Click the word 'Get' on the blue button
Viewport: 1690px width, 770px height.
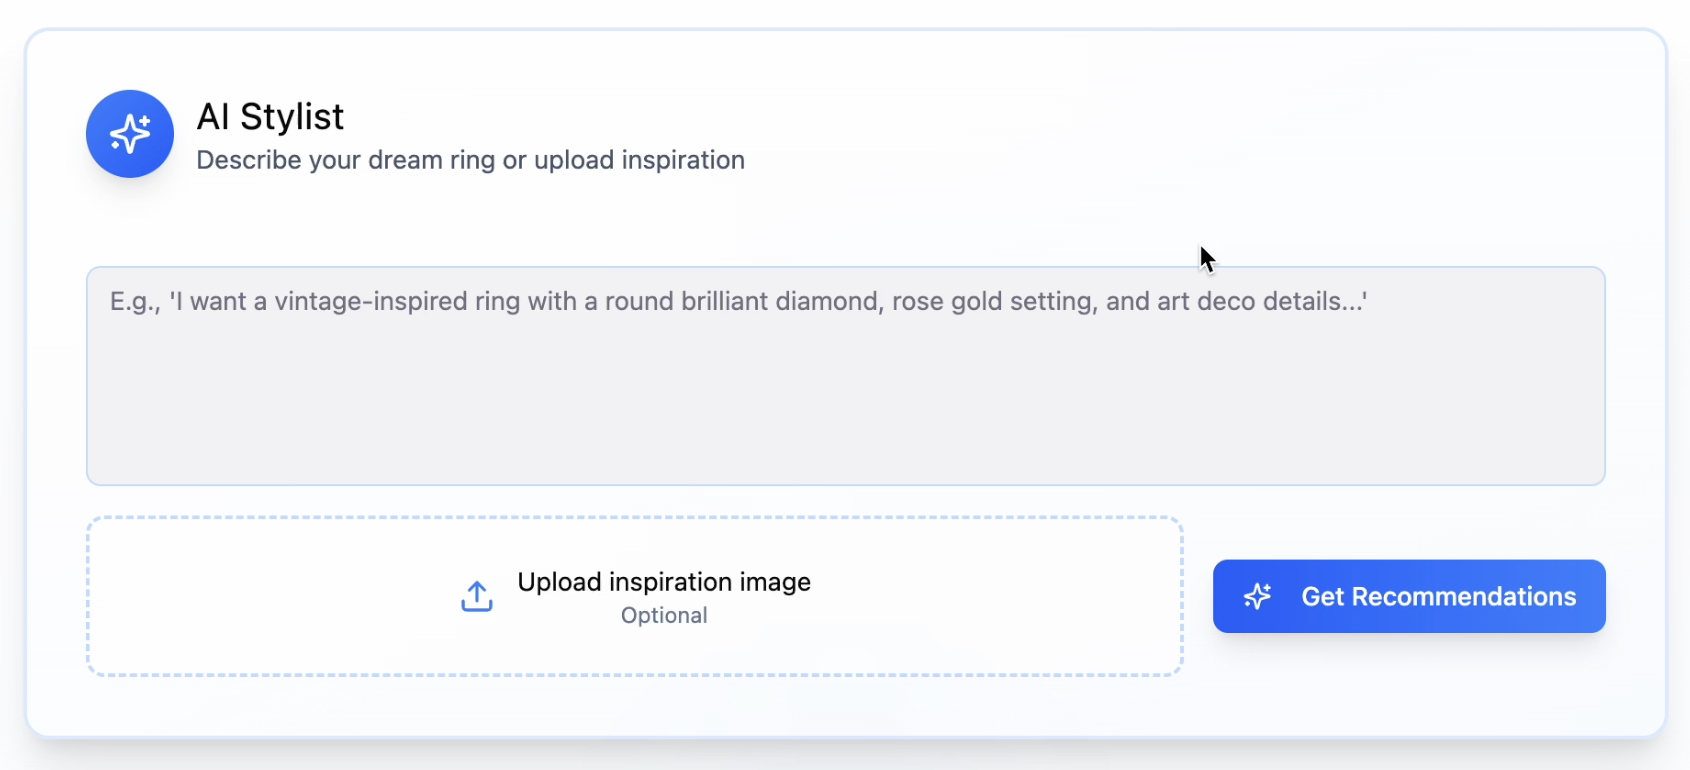click(x=1322, y=597)
